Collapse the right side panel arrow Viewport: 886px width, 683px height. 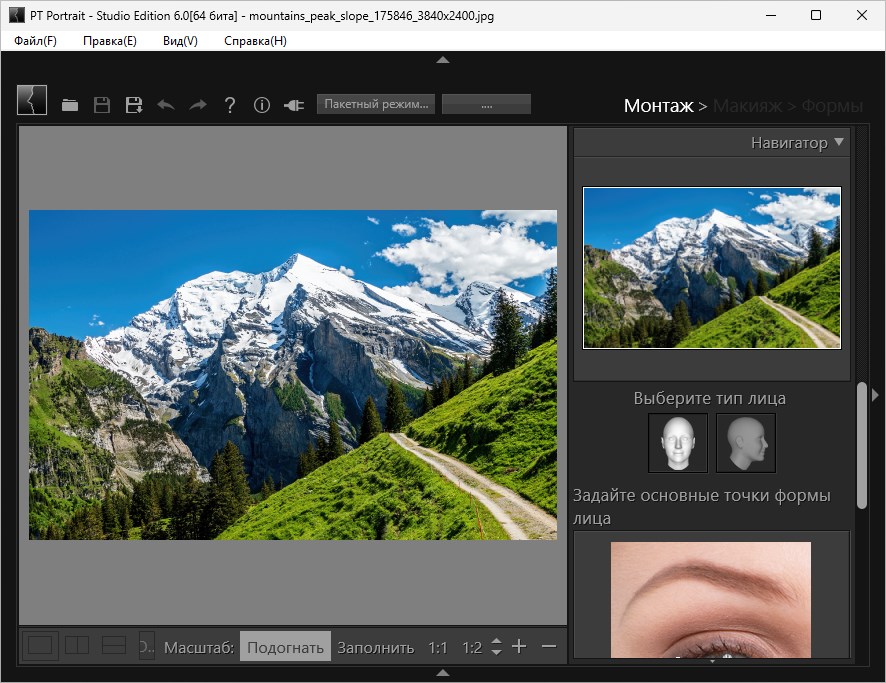coord(876,395)
